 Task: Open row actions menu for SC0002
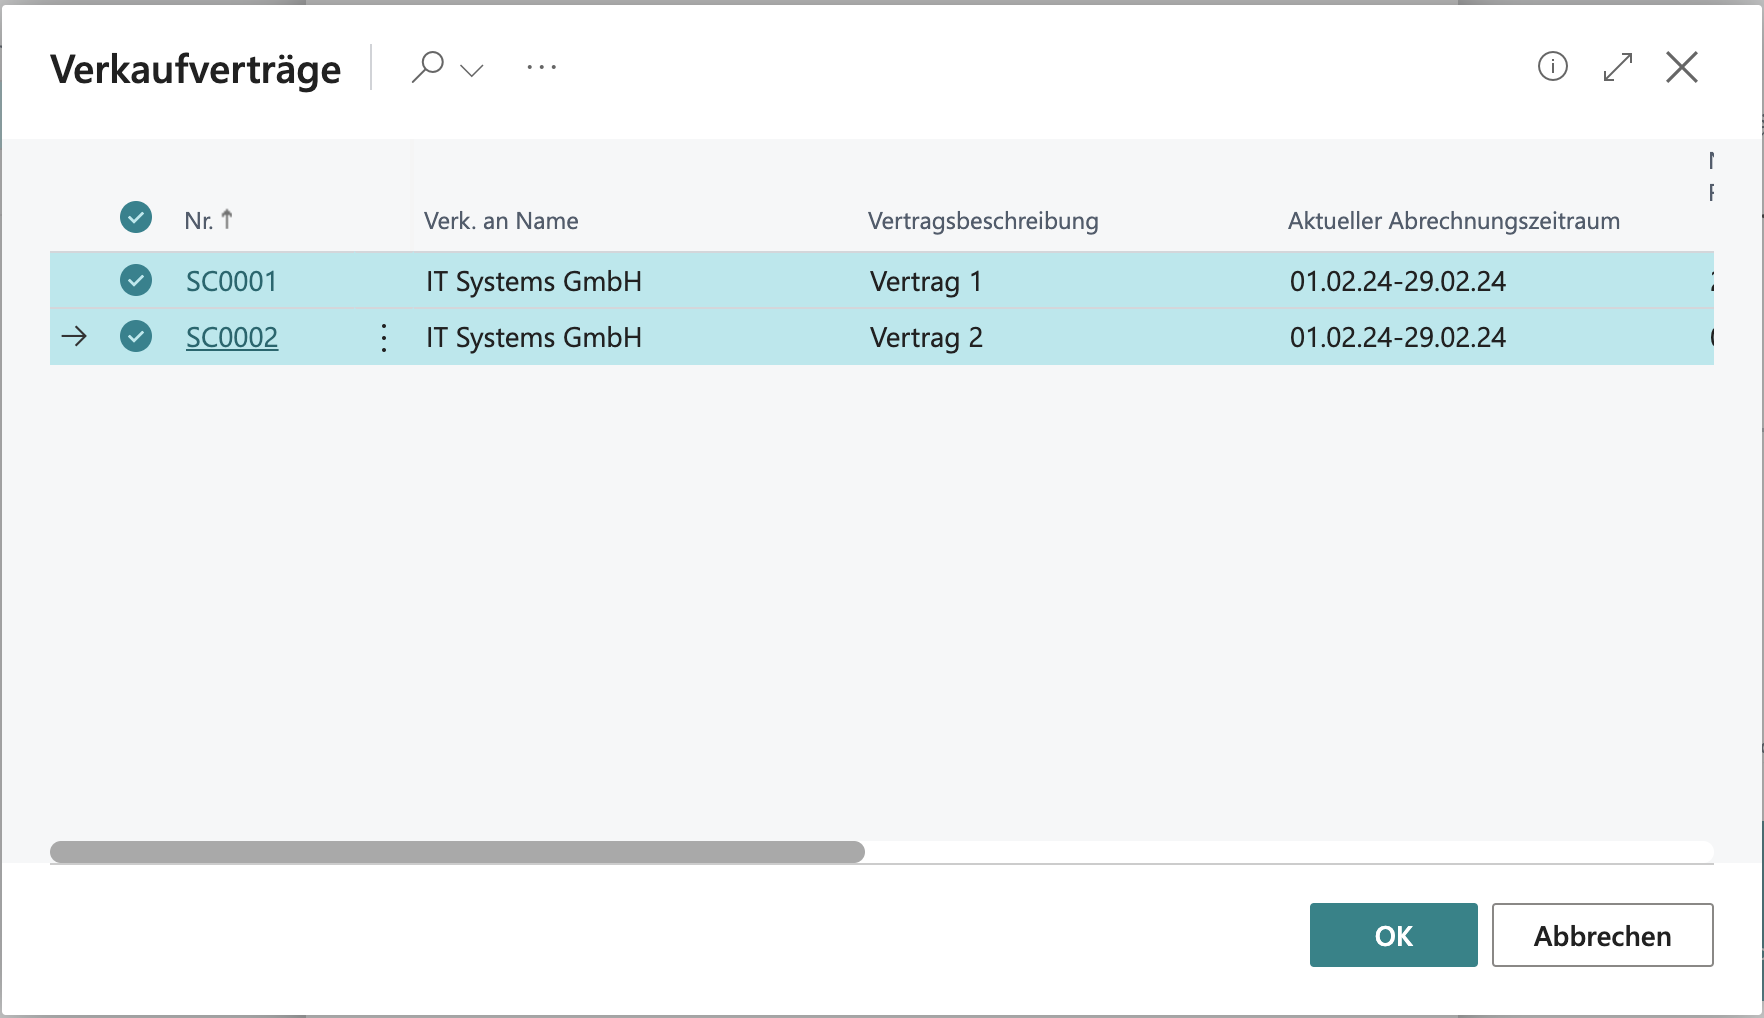[x=384, y=337]
